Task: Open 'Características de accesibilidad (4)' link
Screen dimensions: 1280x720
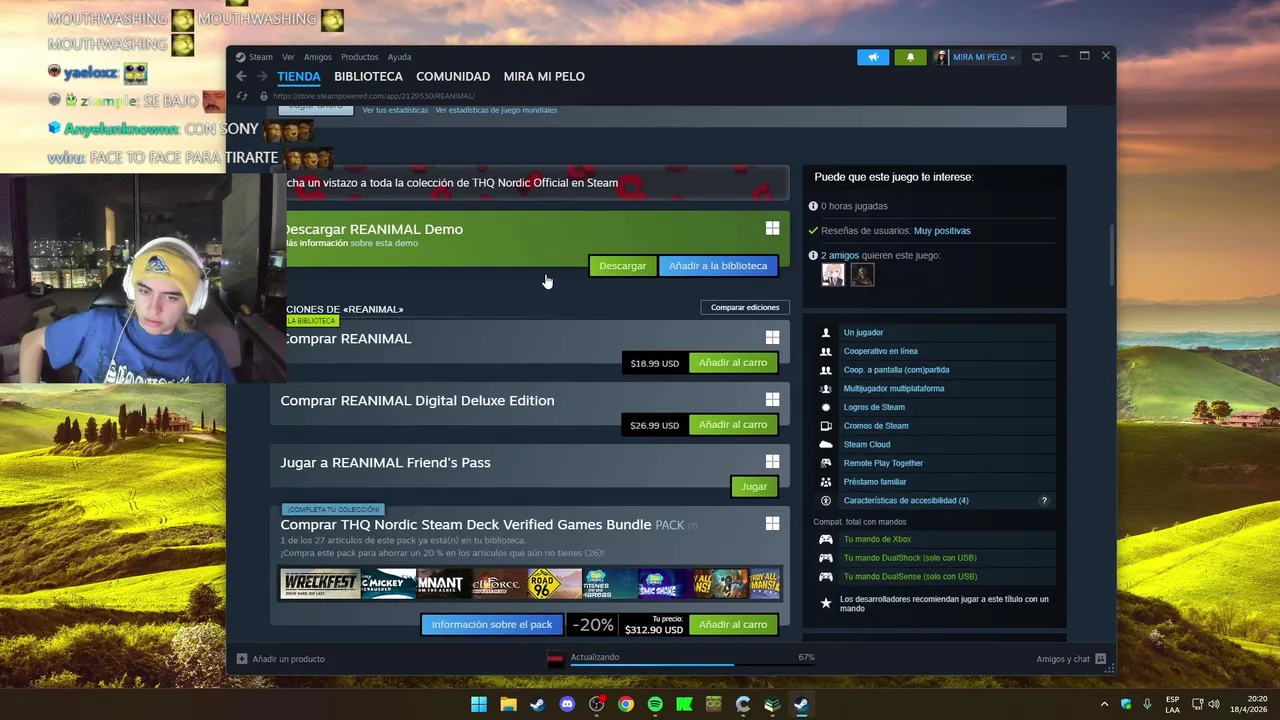Action: pyautogui.click(x=906, y=501)
